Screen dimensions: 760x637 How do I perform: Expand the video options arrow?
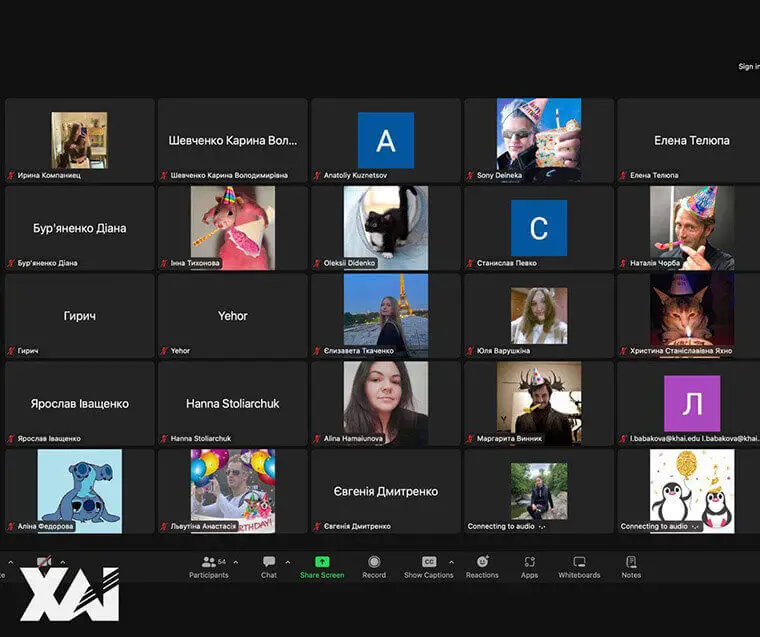point(63,561)
